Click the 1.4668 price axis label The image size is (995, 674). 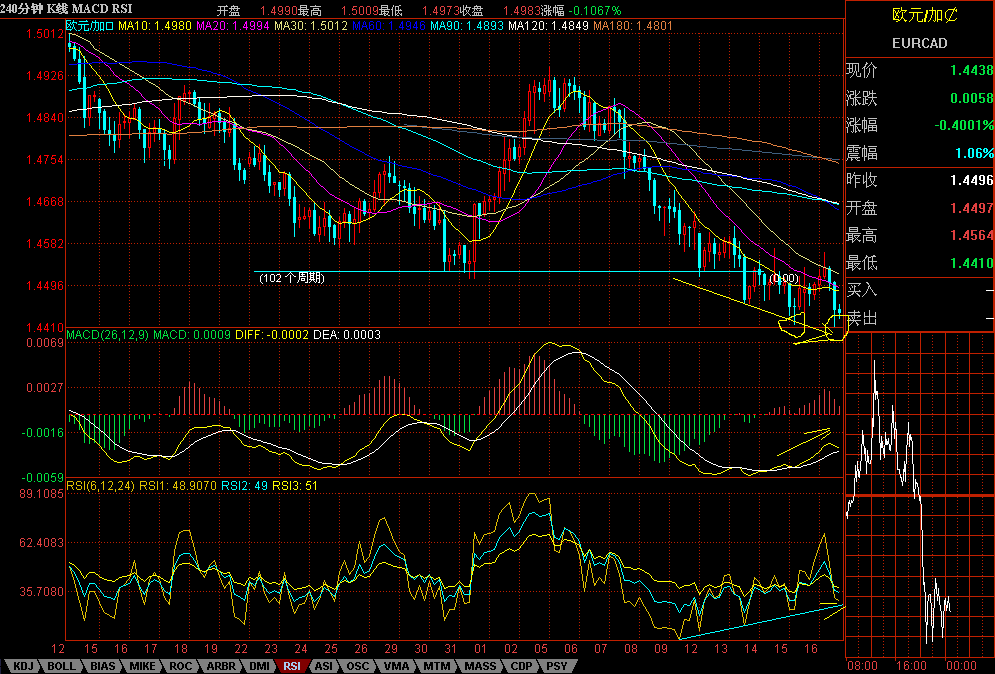[x=44, y=202]
